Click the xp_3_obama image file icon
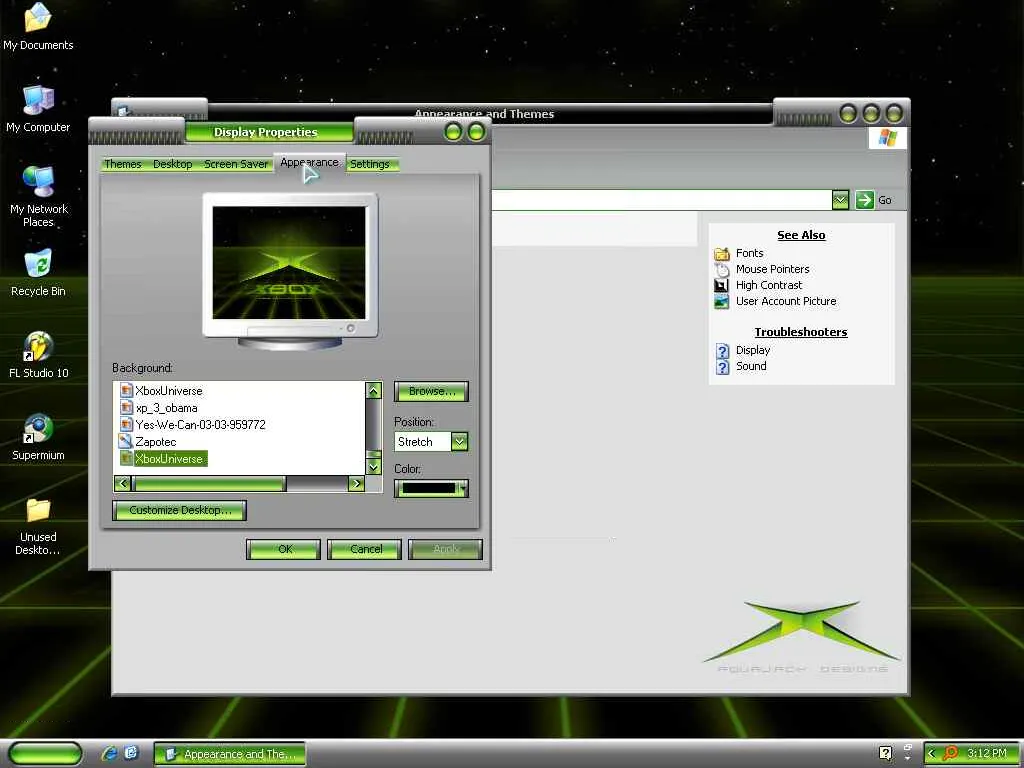 [126, 408]
